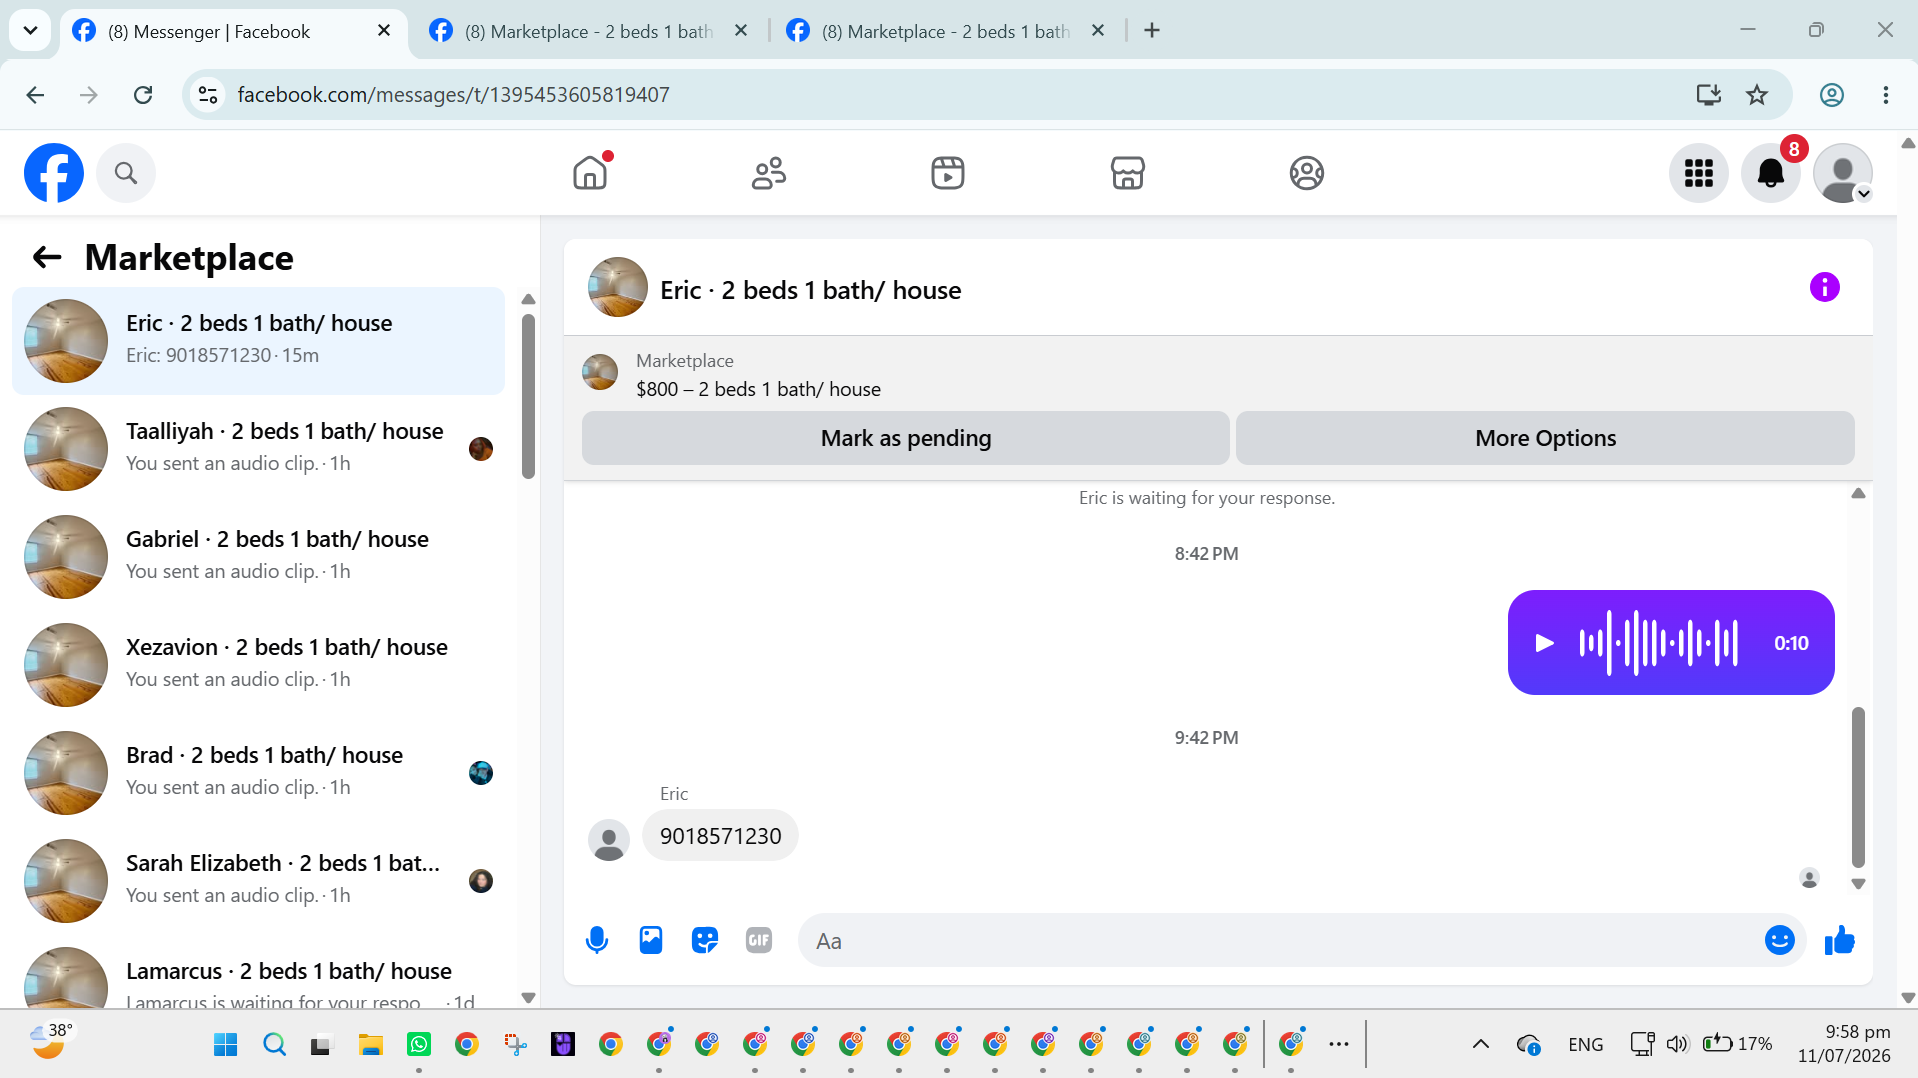Open the Gabriel conversation
The image size is (1918, 1078).
click(258, 557)
